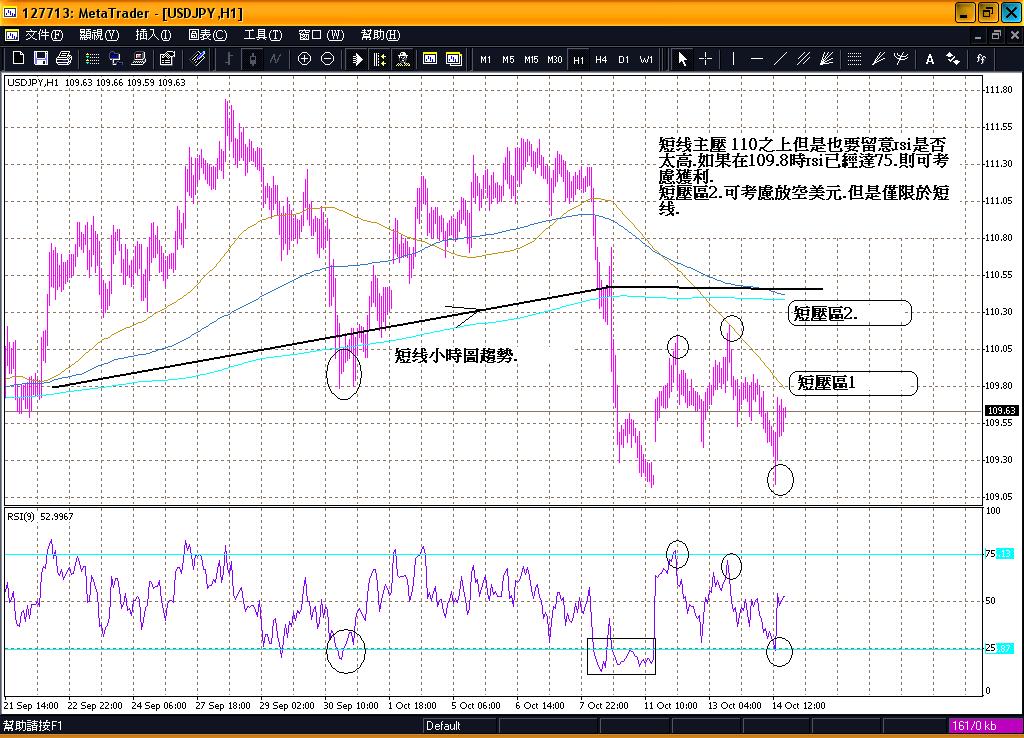Click the USDJPY,H1 chart header text
Screen dimensions: 1024x738
pos(96,82)
